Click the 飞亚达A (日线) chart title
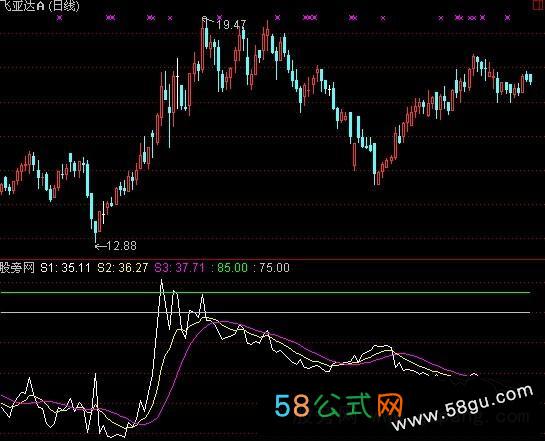The image size is (545, 441). (x=40, y=6)
